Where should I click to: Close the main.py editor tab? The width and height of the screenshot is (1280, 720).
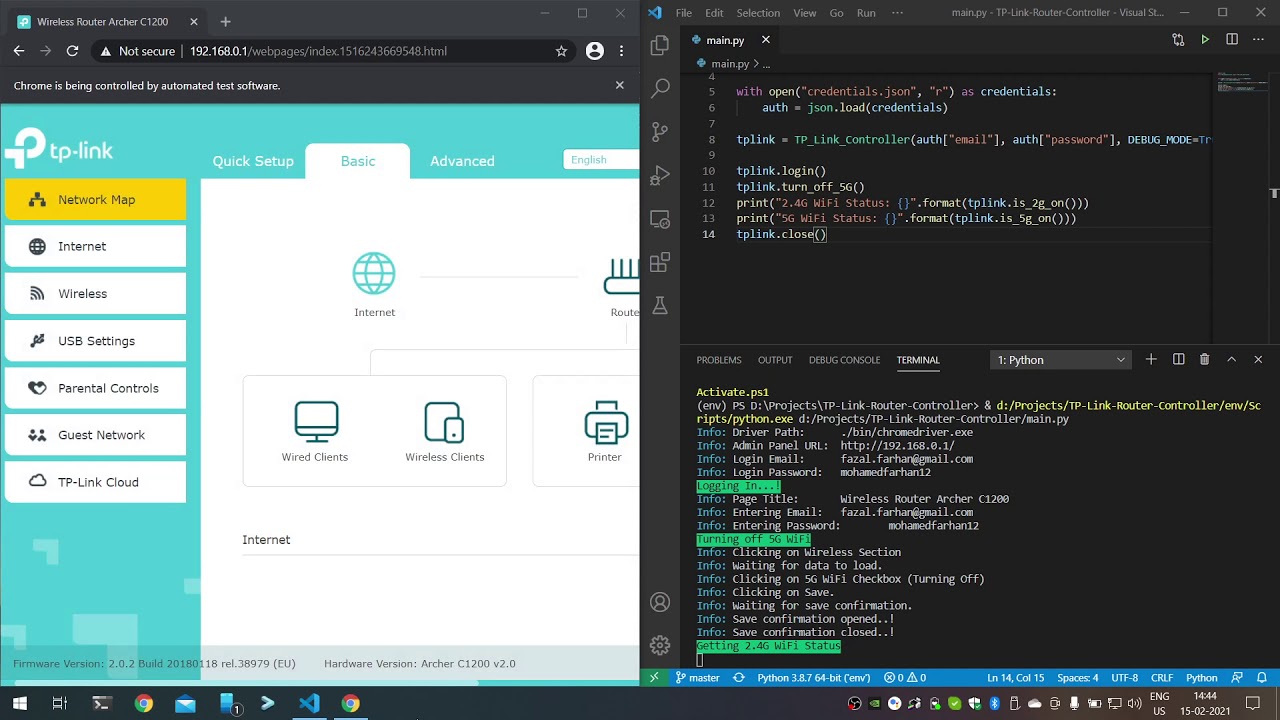tap(766, 40)
